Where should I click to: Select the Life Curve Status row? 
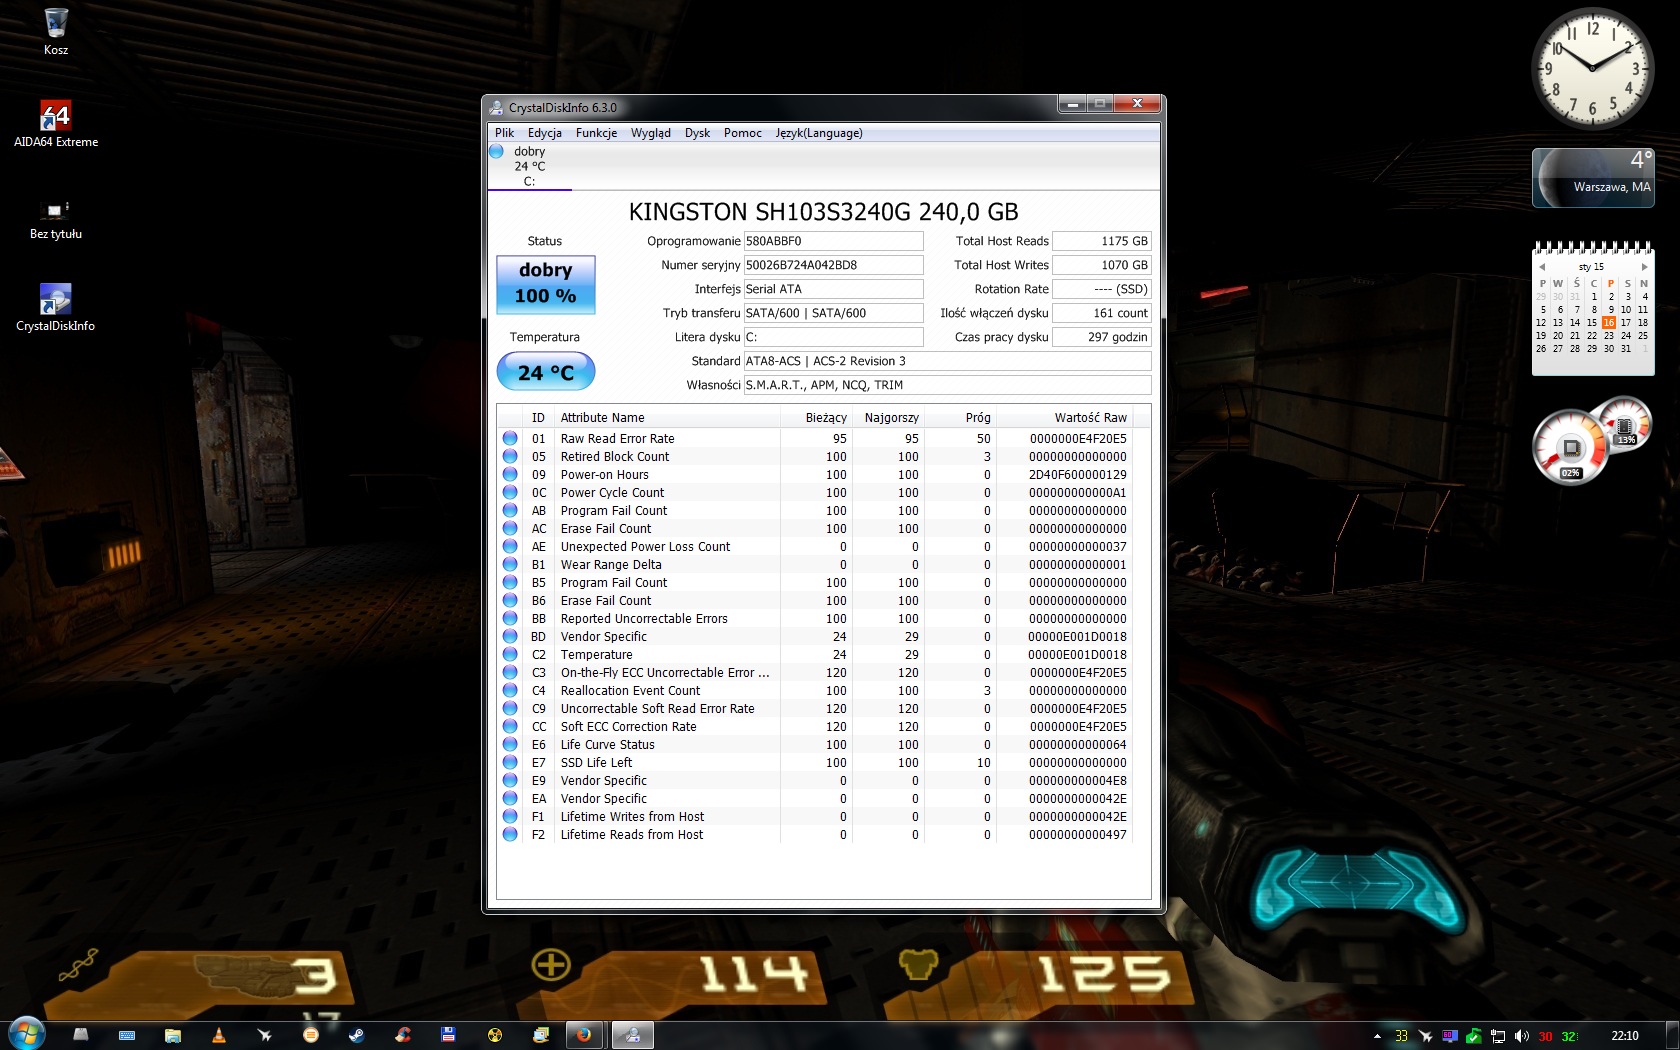click(x=815, y=745)
